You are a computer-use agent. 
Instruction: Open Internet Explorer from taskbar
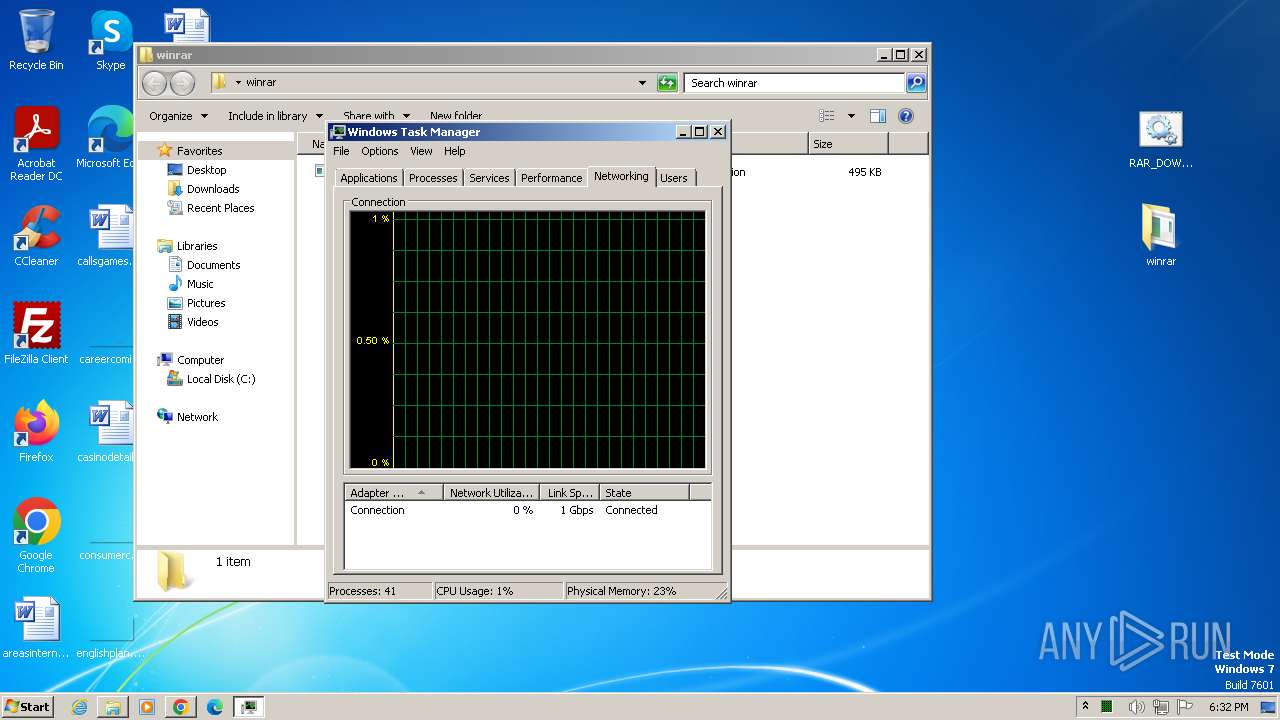(79, 707)
